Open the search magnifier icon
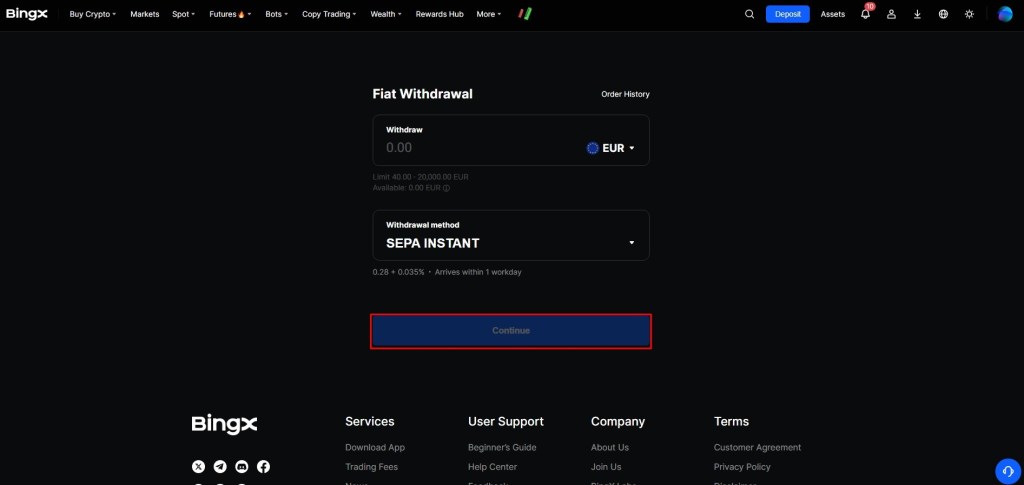The height and width of the screenshot is (485, 1024). 749,14
